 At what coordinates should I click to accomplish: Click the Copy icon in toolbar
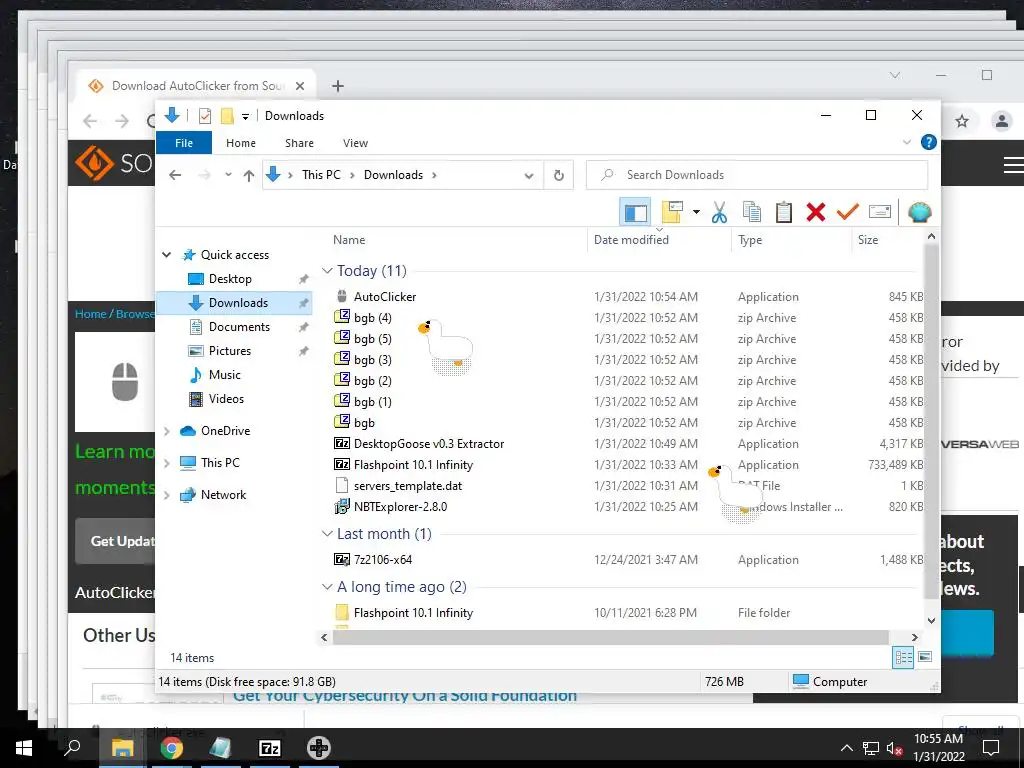[752, 212]
